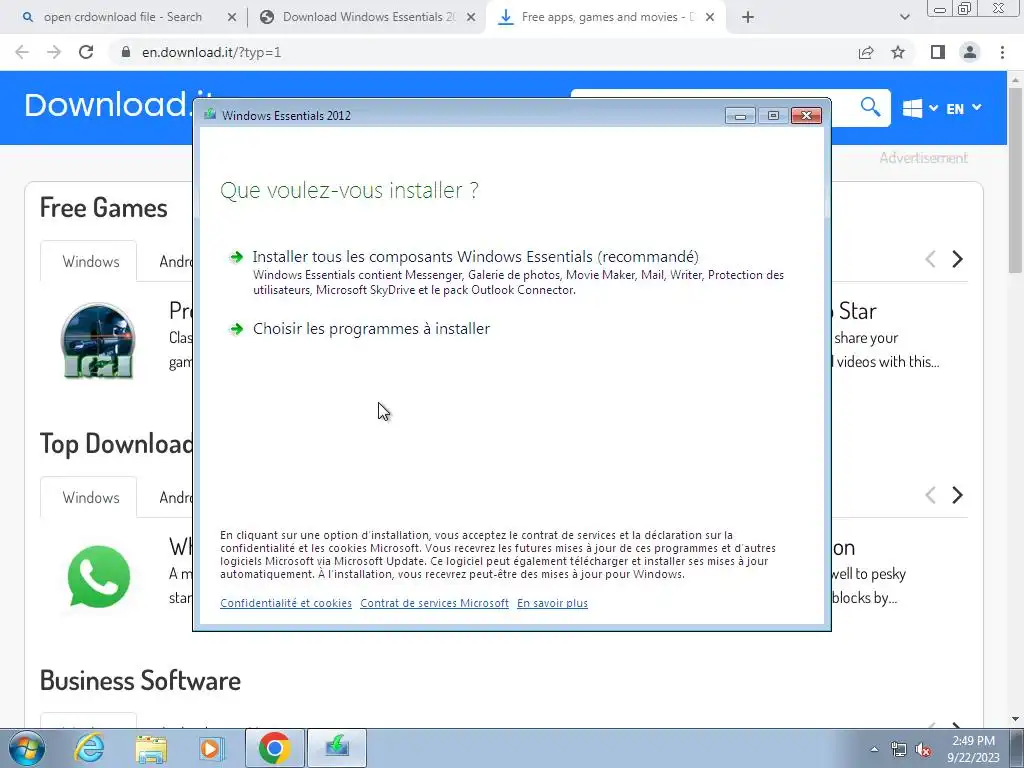1024x768 pixels.
Task: Switch to Download Windows Essentials browser tab
Action: point(368,17)
